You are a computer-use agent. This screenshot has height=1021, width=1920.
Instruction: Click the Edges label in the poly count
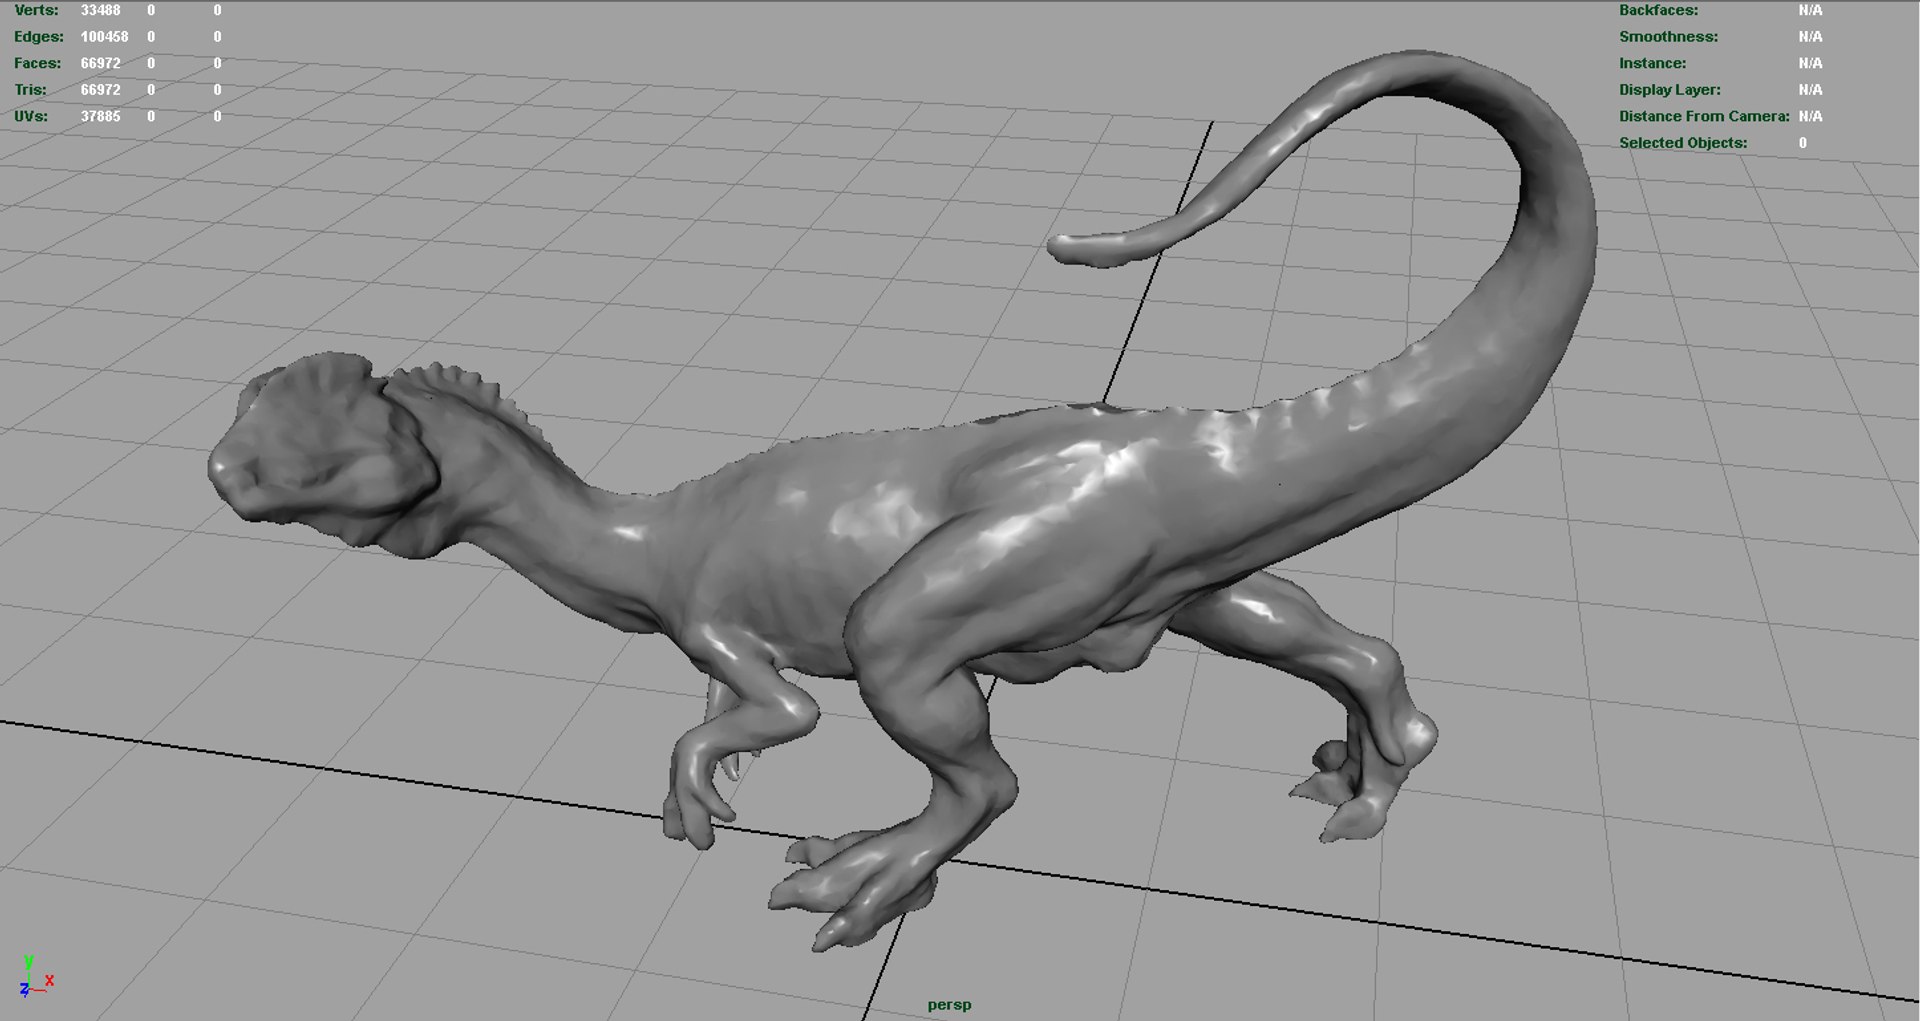pos(39,37)
